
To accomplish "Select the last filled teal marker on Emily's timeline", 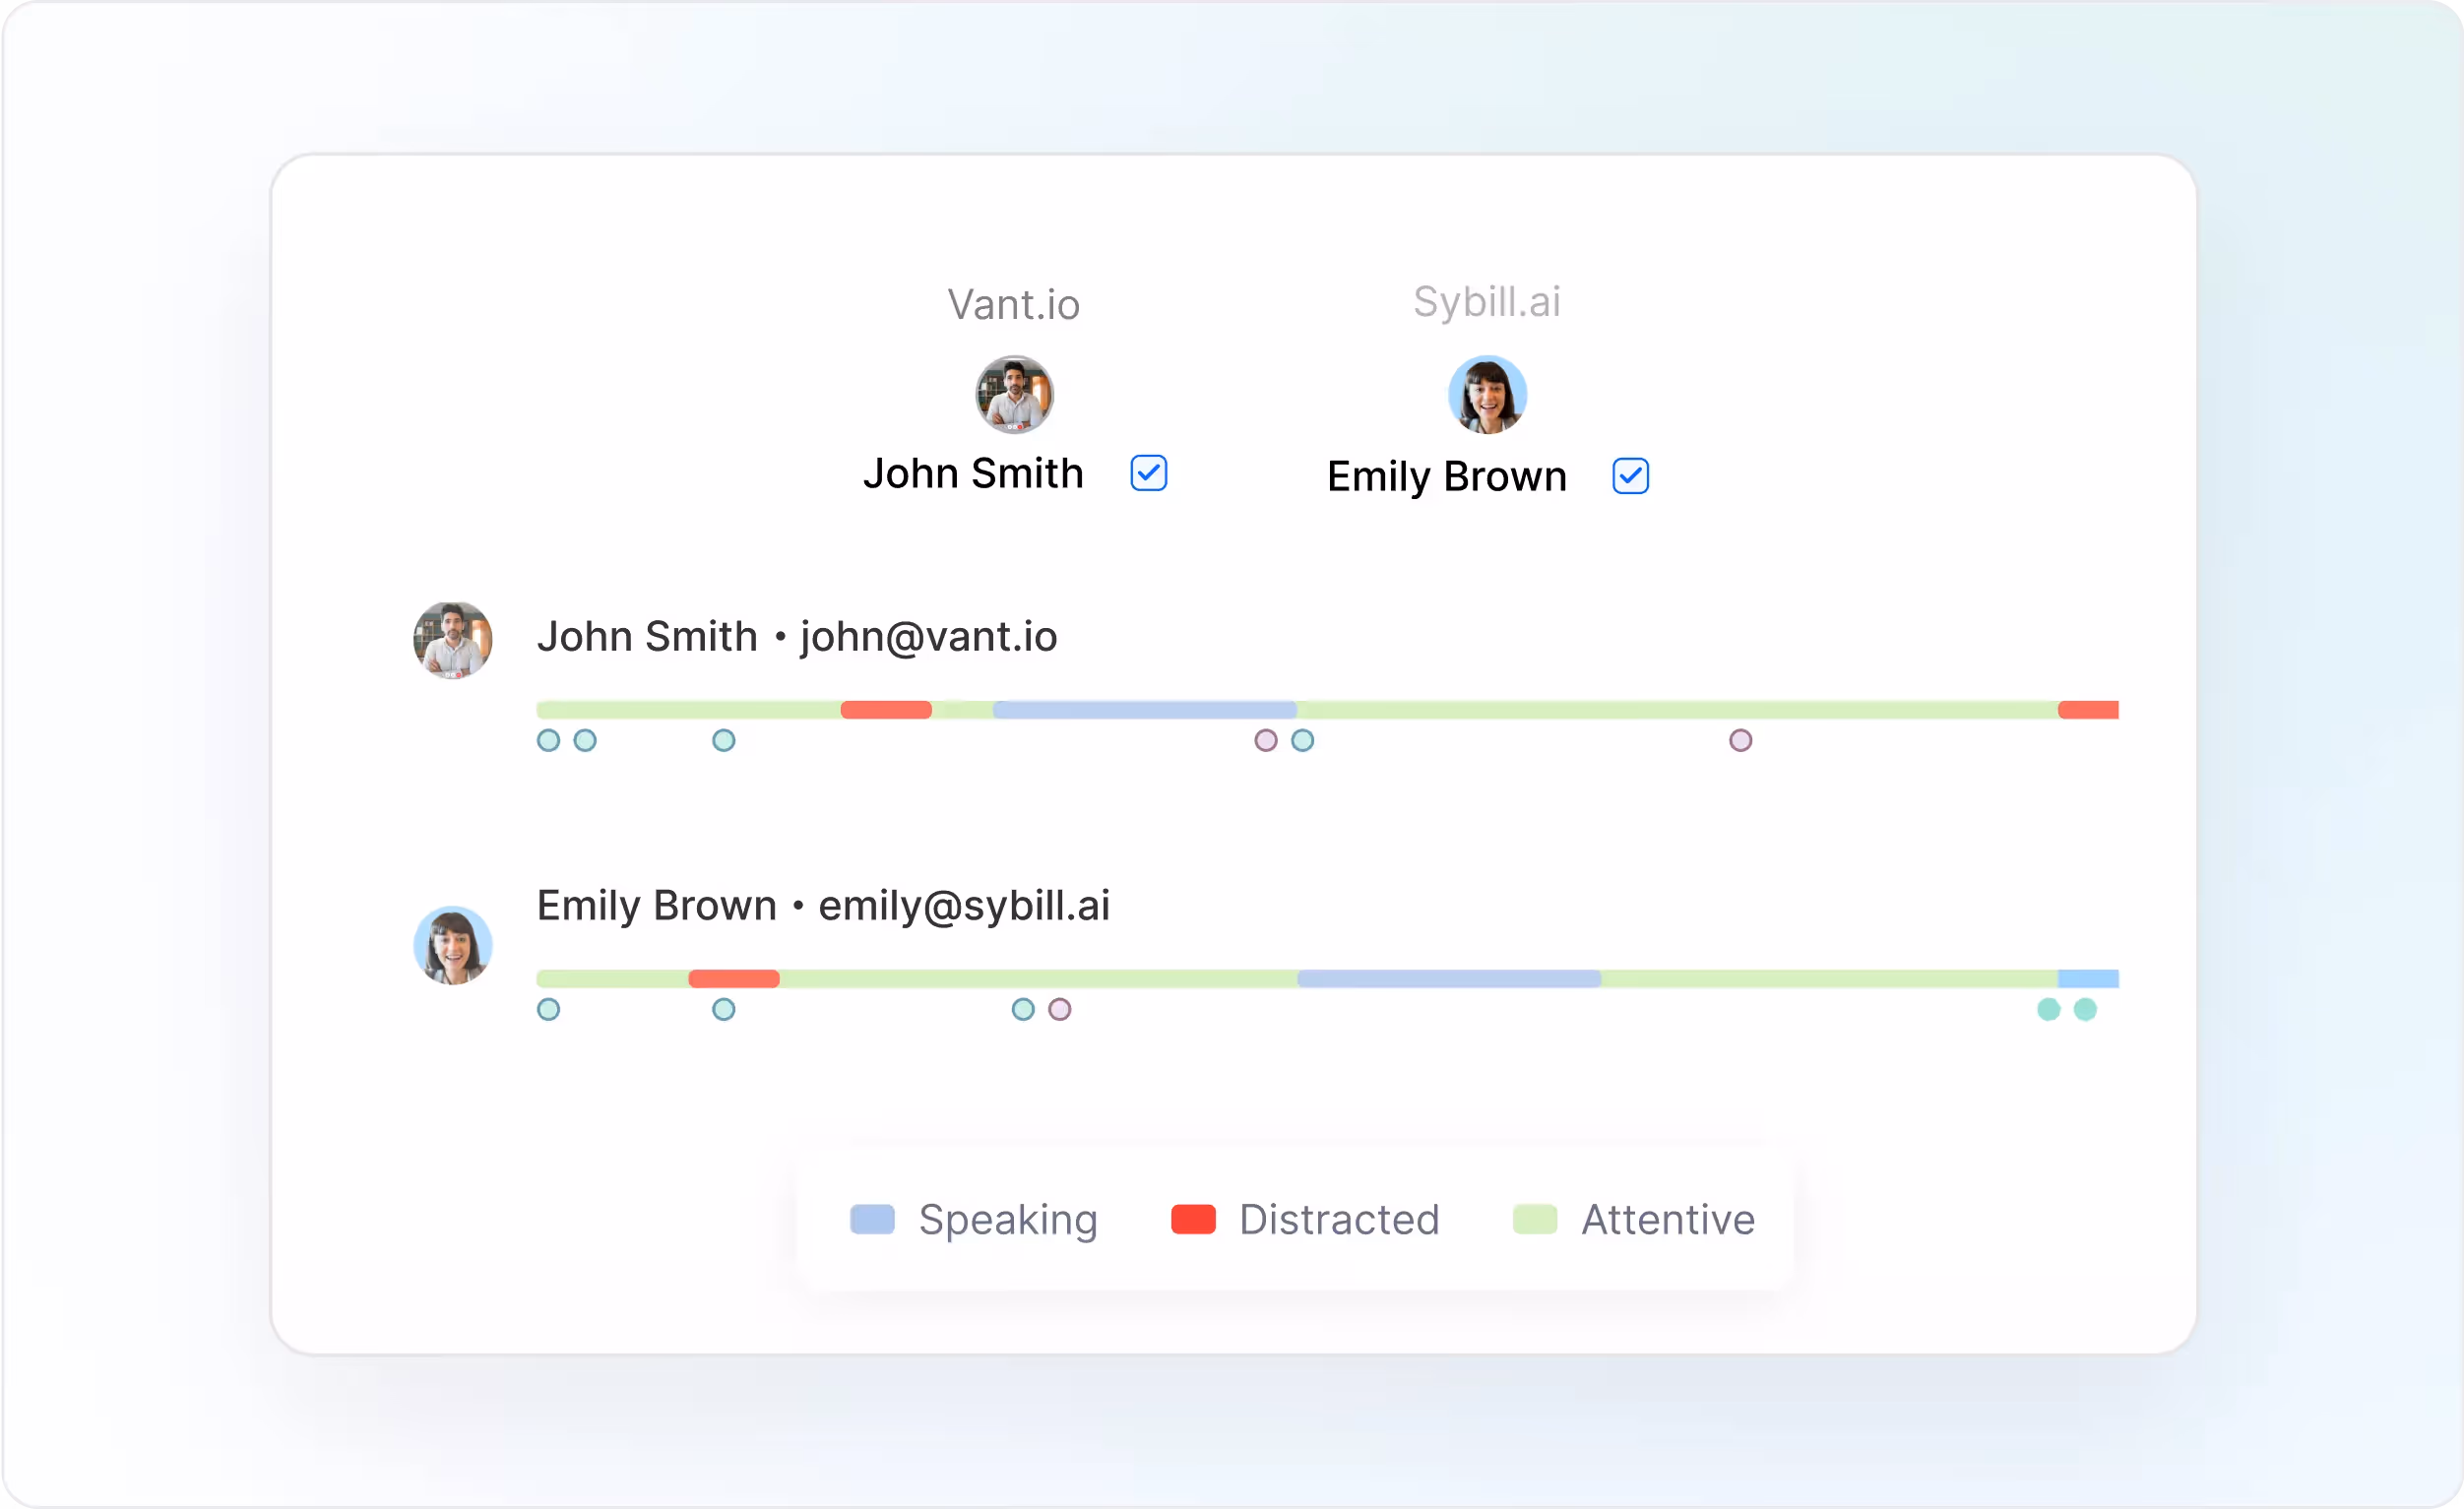I will point(2085,1010).
